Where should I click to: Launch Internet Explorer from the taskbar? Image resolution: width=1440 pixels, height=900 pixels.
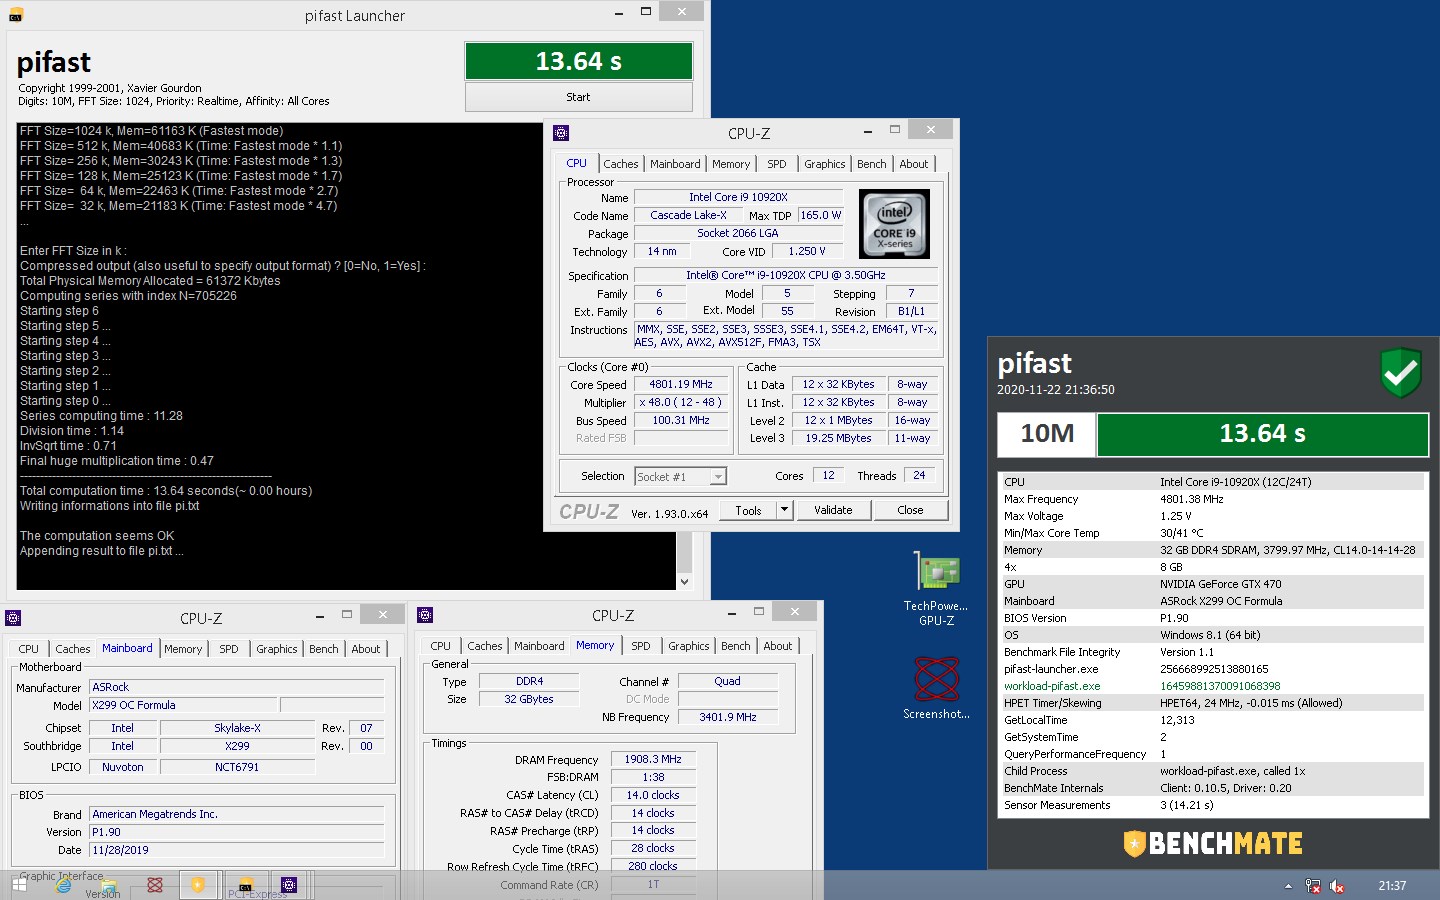(x=64, y=885)
